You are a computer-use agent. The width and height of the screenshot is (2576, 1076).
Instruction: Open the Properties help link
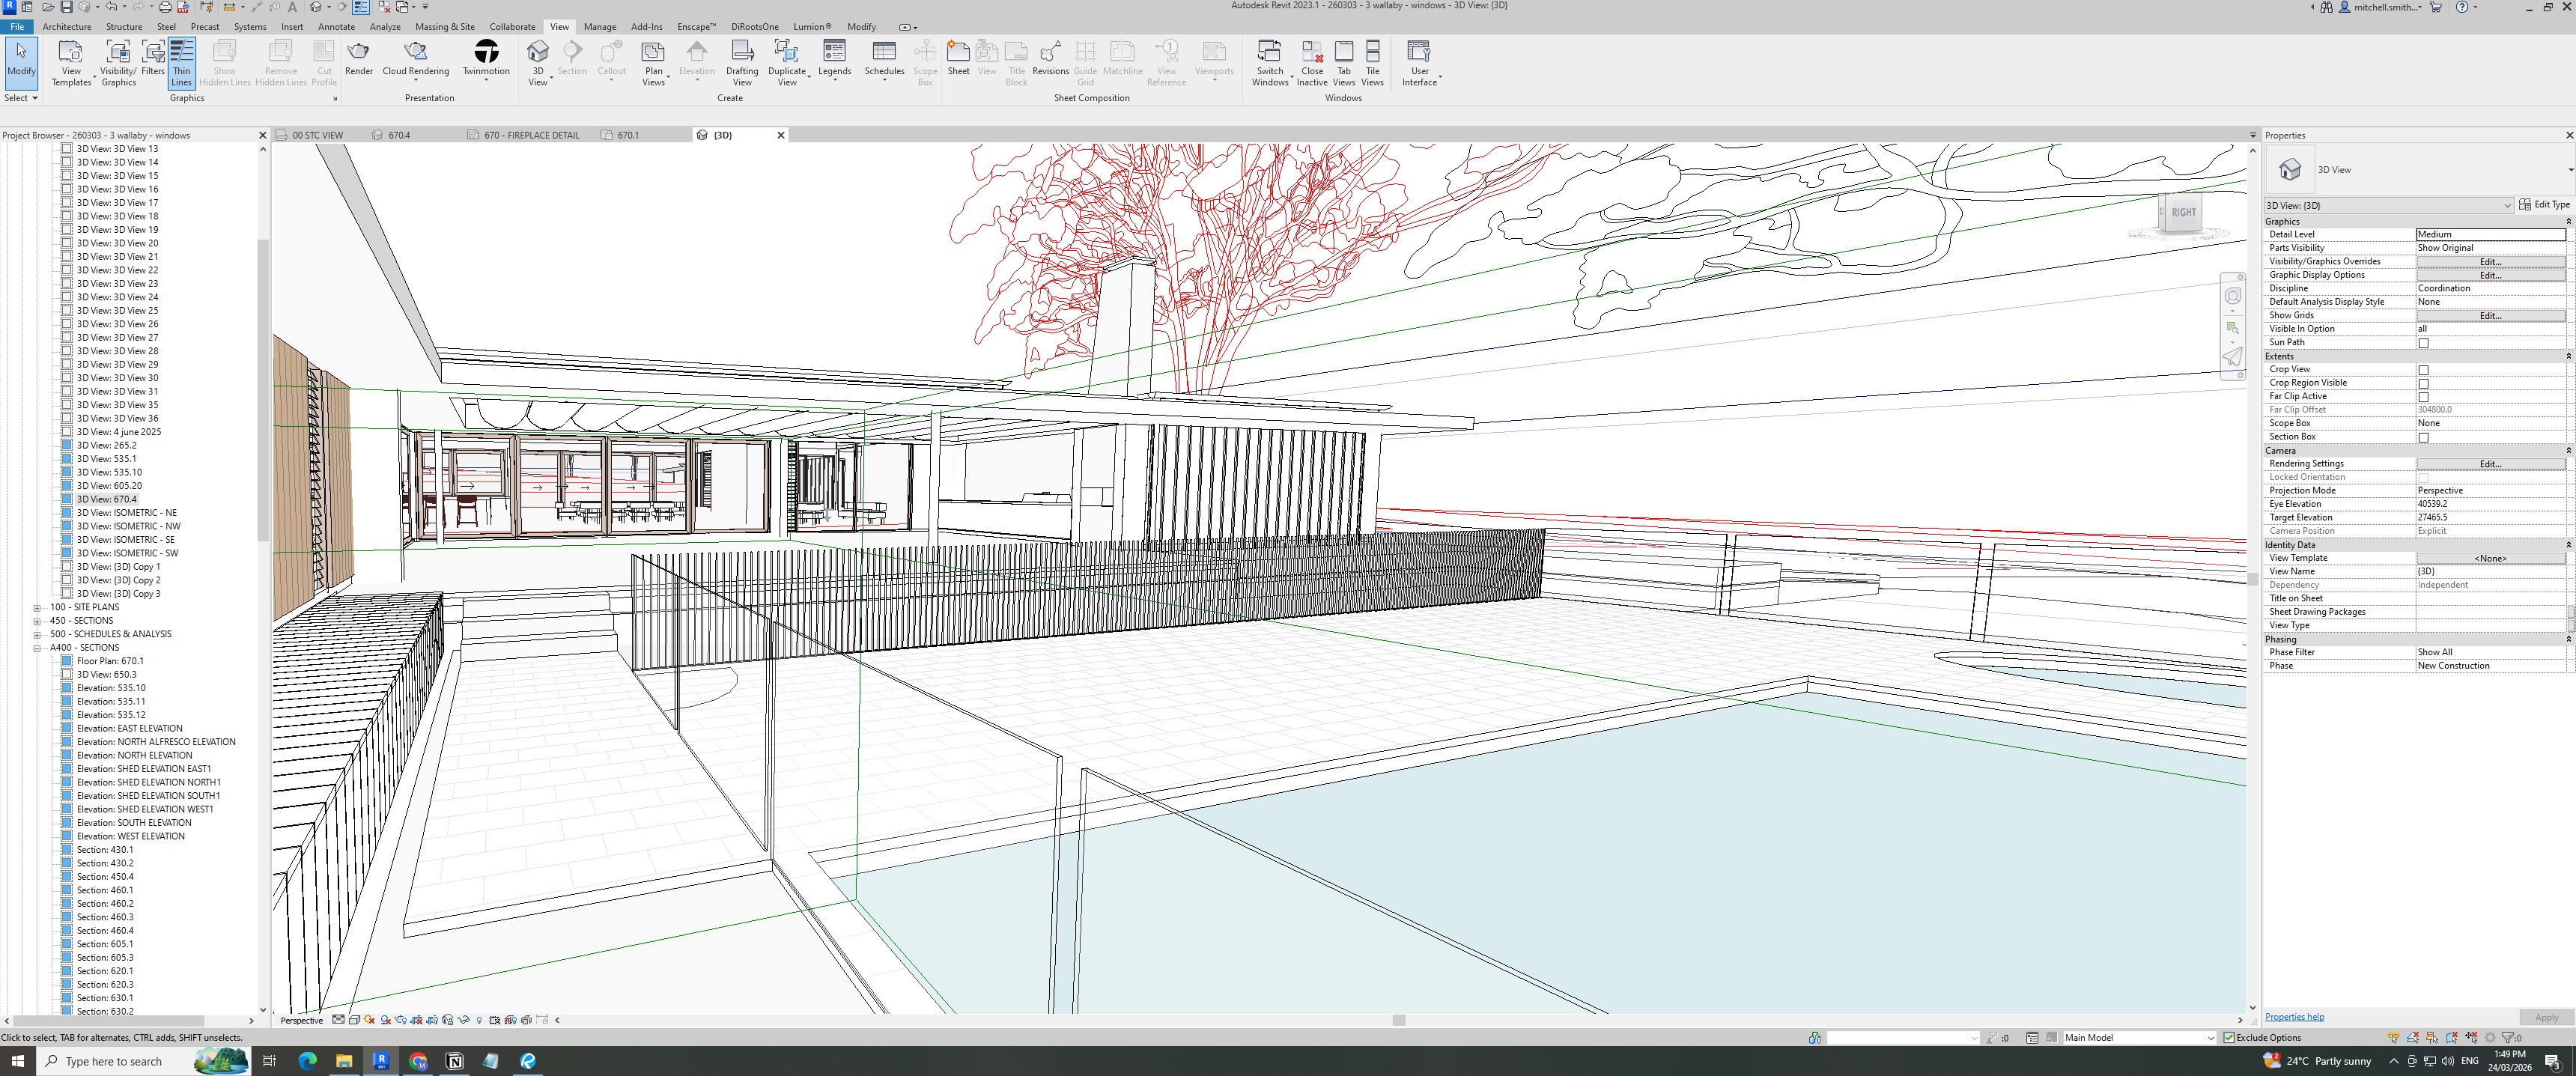tap(2294, 1017)
